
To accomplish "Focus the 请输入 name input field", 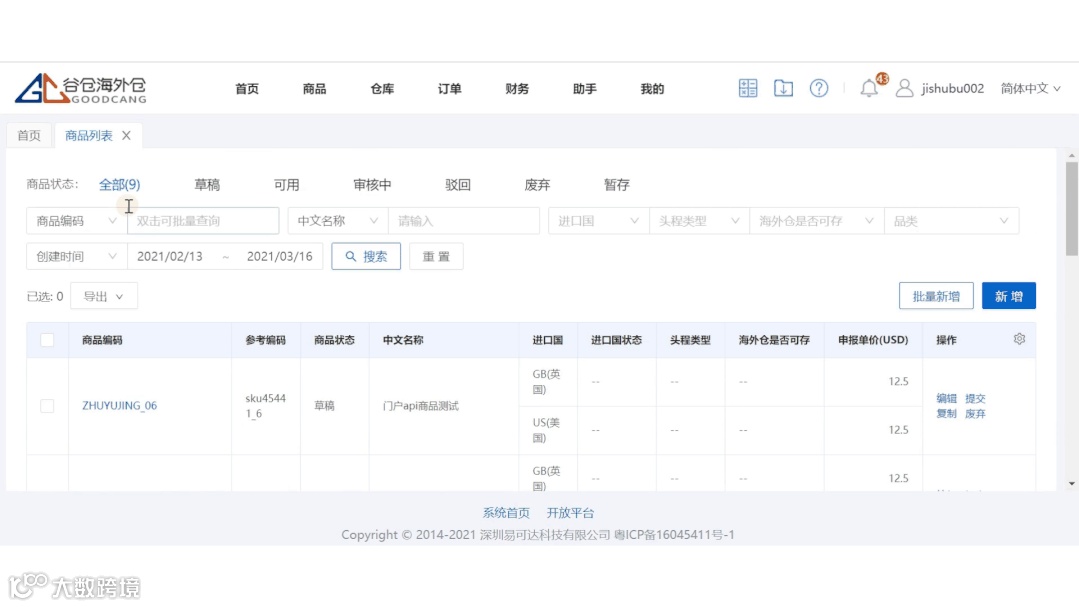I will [464, 221].
